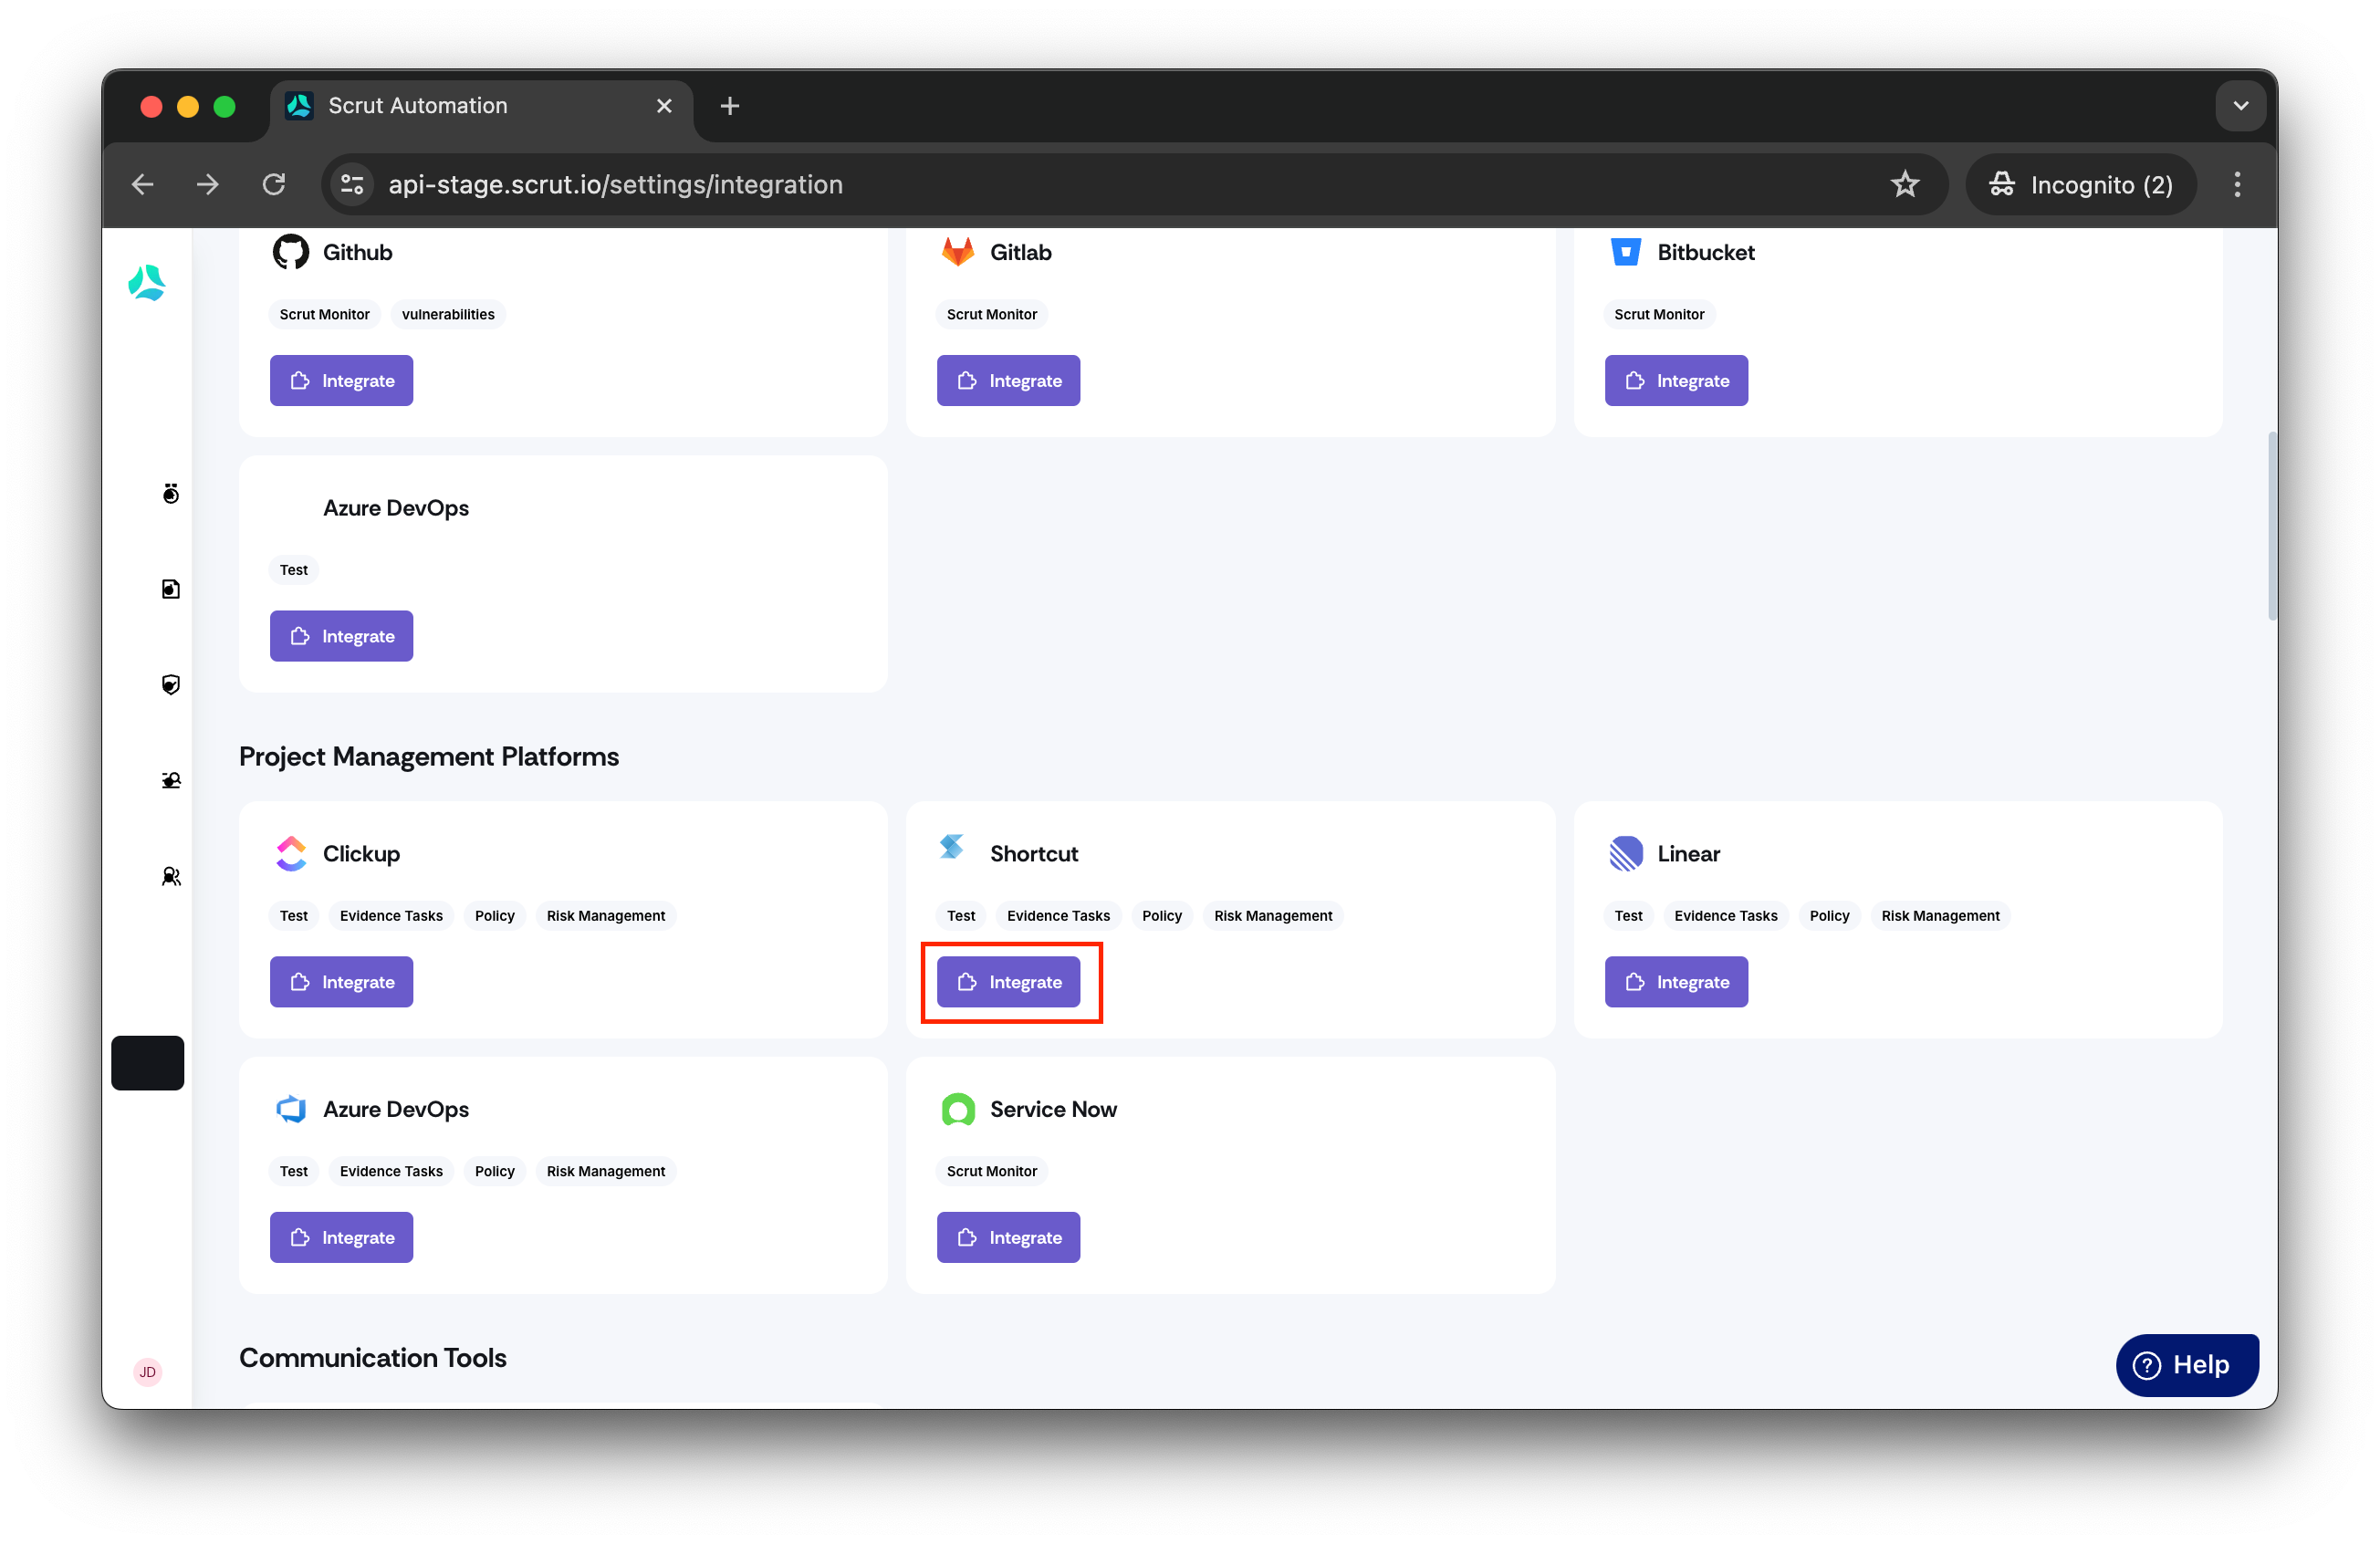This screenshot has width=2380, height=1544.
Task: Reload the page
Action: (274, 184)
